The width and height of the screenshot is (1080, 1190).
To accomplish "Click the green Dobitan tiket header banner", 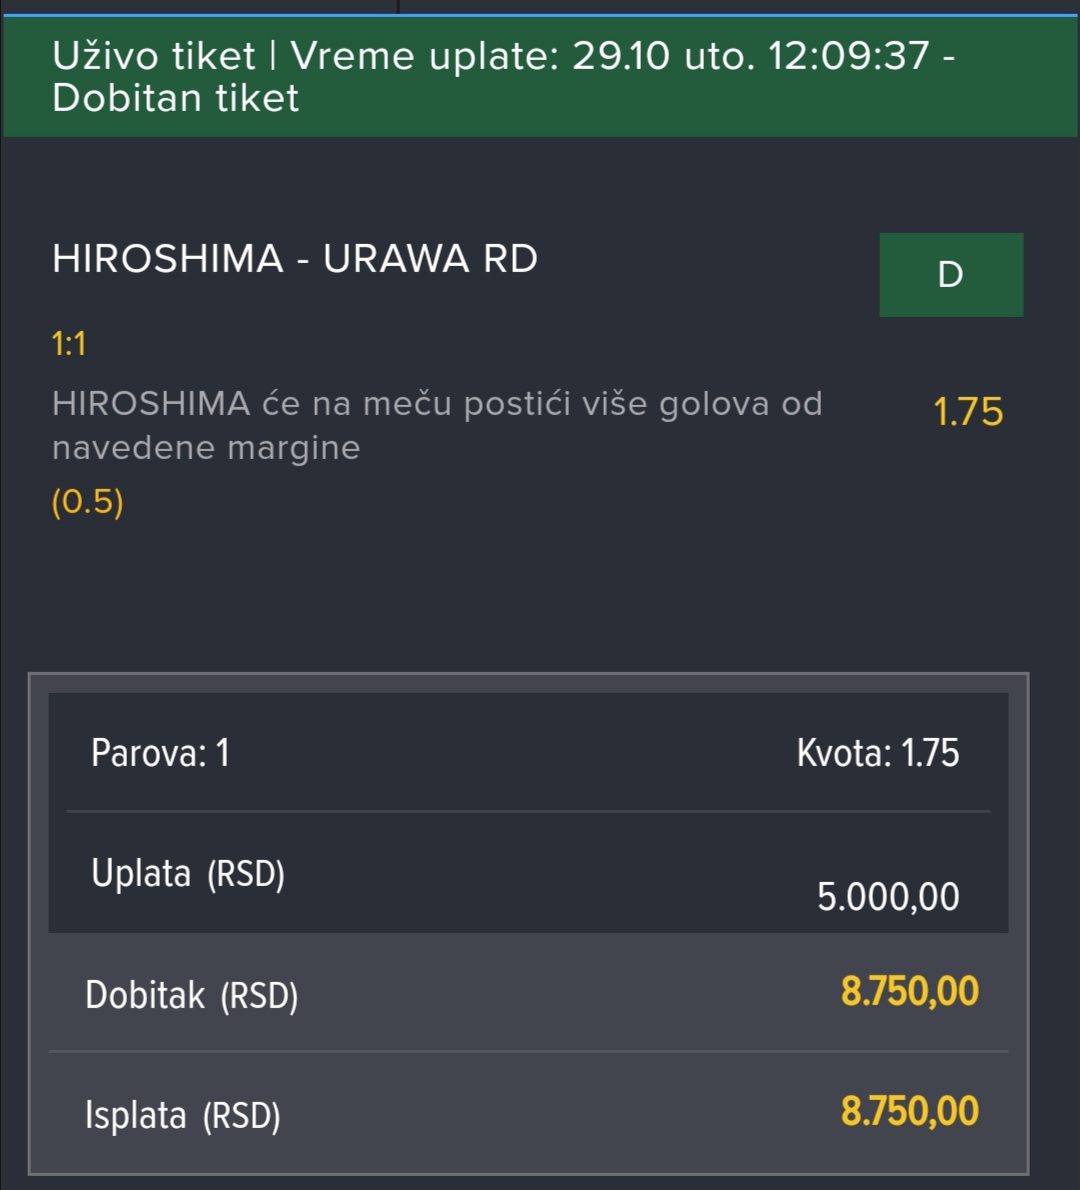I will click(x=540, y=77).
